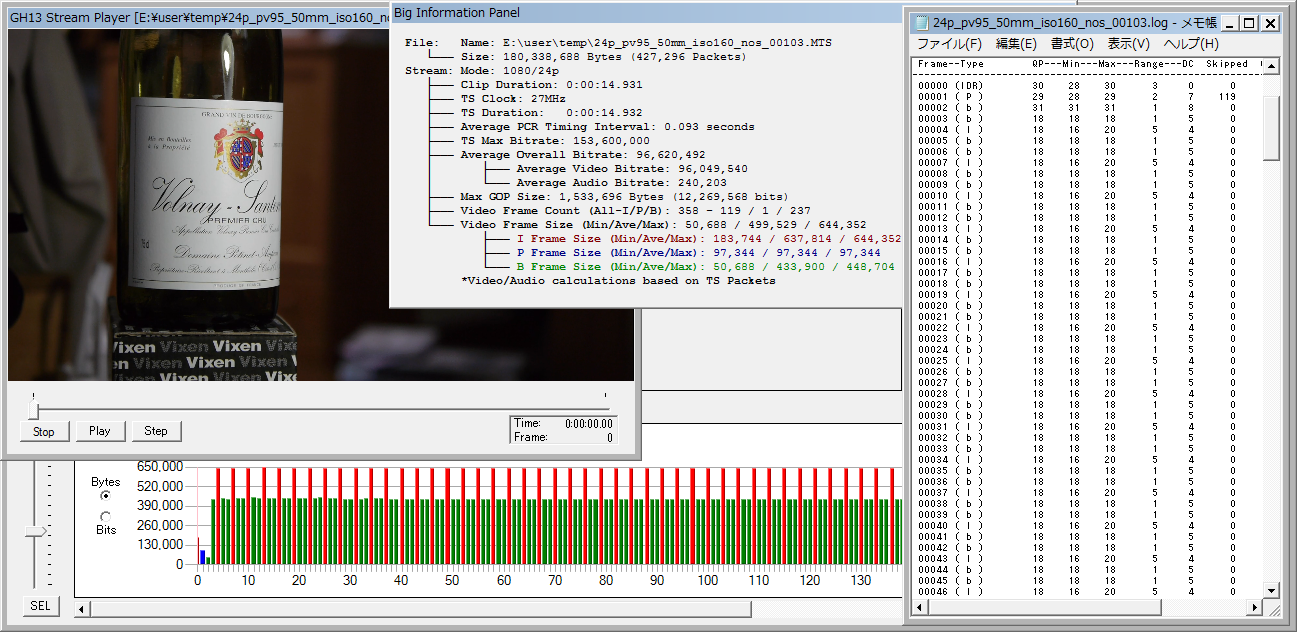
Task: Open the 書式(O) format menu
Action: 1072,44
